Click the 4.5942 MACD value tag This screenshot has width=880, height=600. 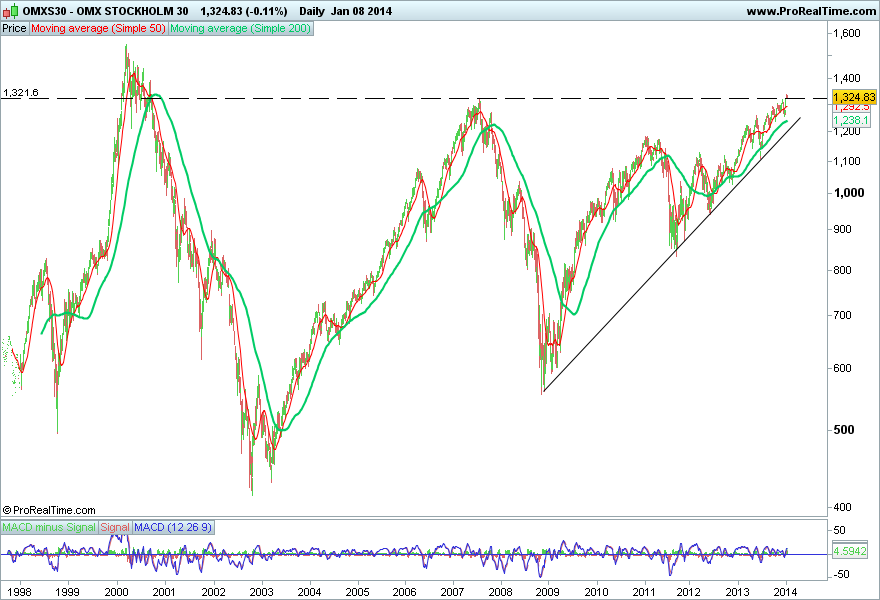tap(850, 551)
